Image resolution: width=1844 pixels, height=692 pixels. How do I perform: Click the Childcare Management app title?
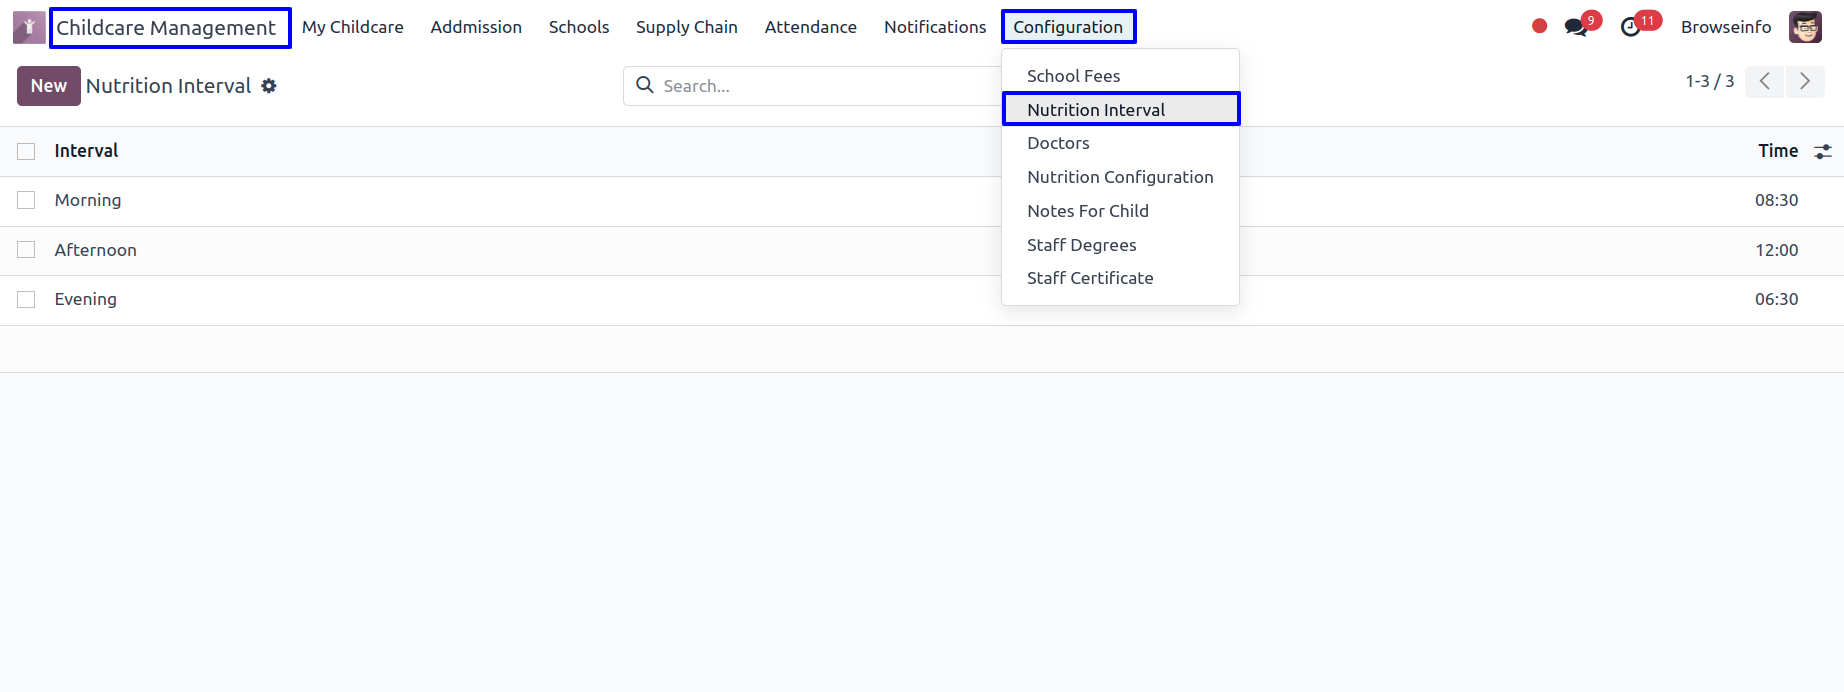coord(166,28)
